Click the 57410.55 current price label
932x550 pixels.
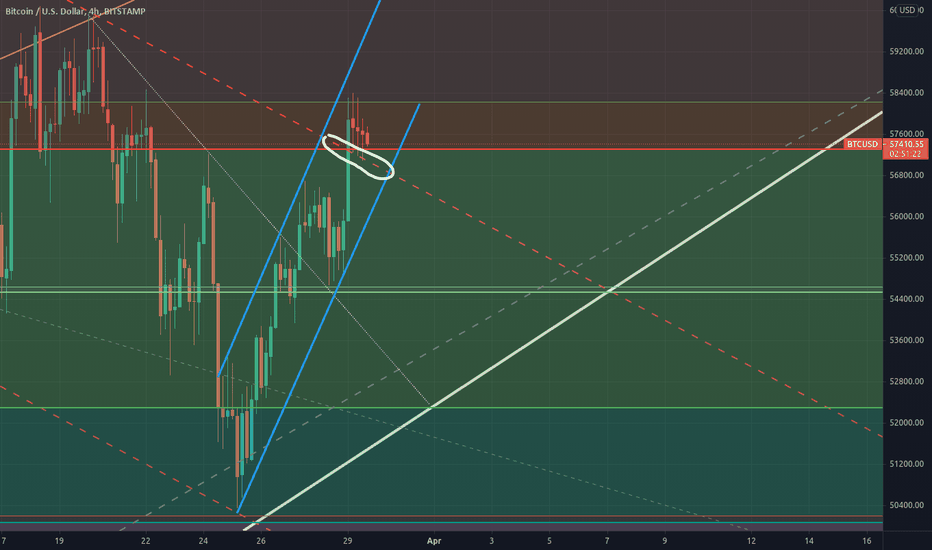pyautogui.click(x=906, y=144)
